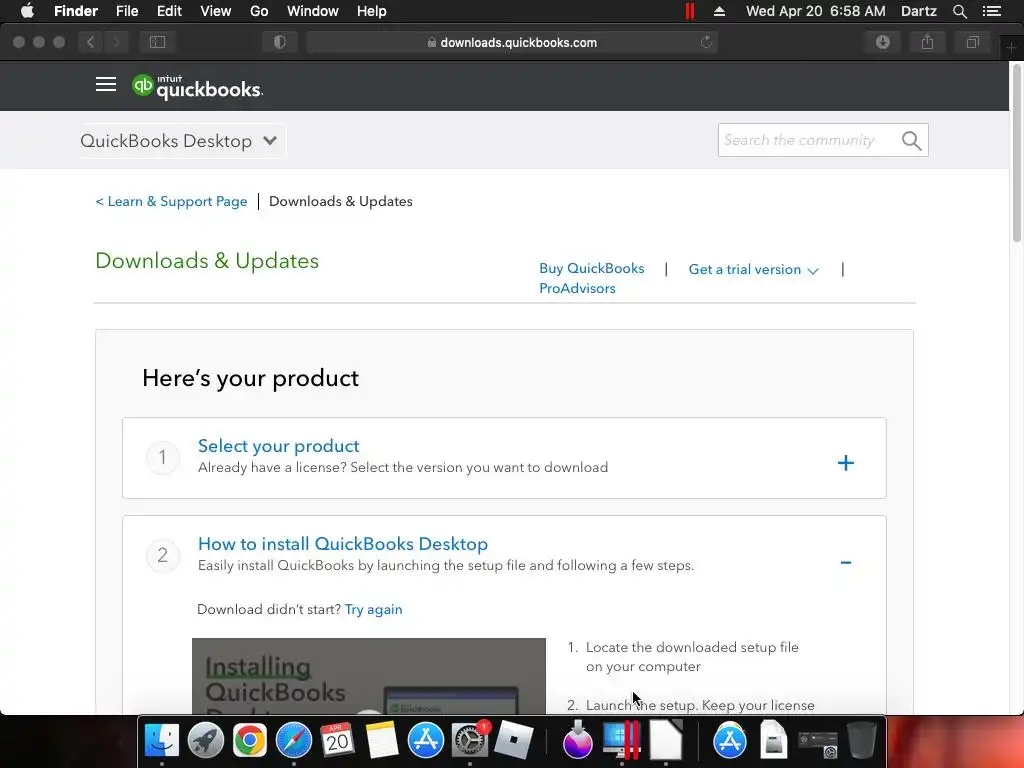This screenshot has height=768, width=1024.
Task: Go back with Safari's back arrow
Action: click(91, 42)
